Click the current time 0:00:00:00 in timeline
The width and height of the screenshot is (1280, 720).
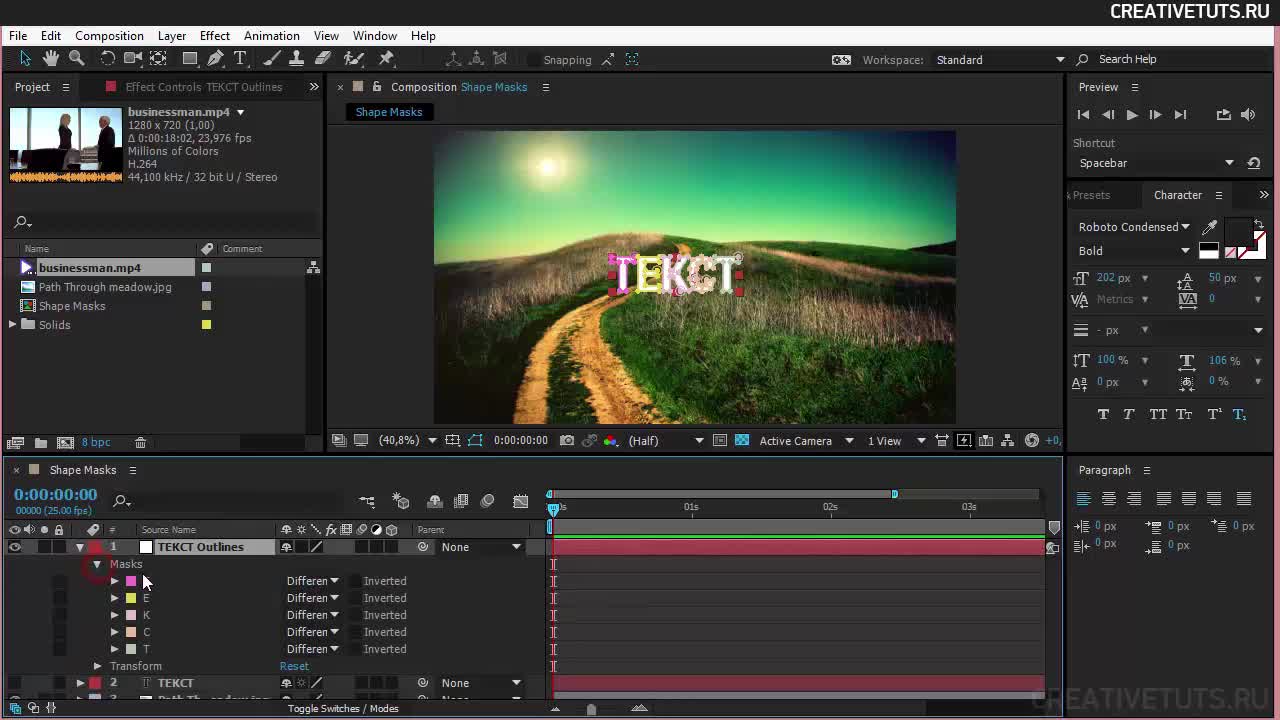click(55, 494)
